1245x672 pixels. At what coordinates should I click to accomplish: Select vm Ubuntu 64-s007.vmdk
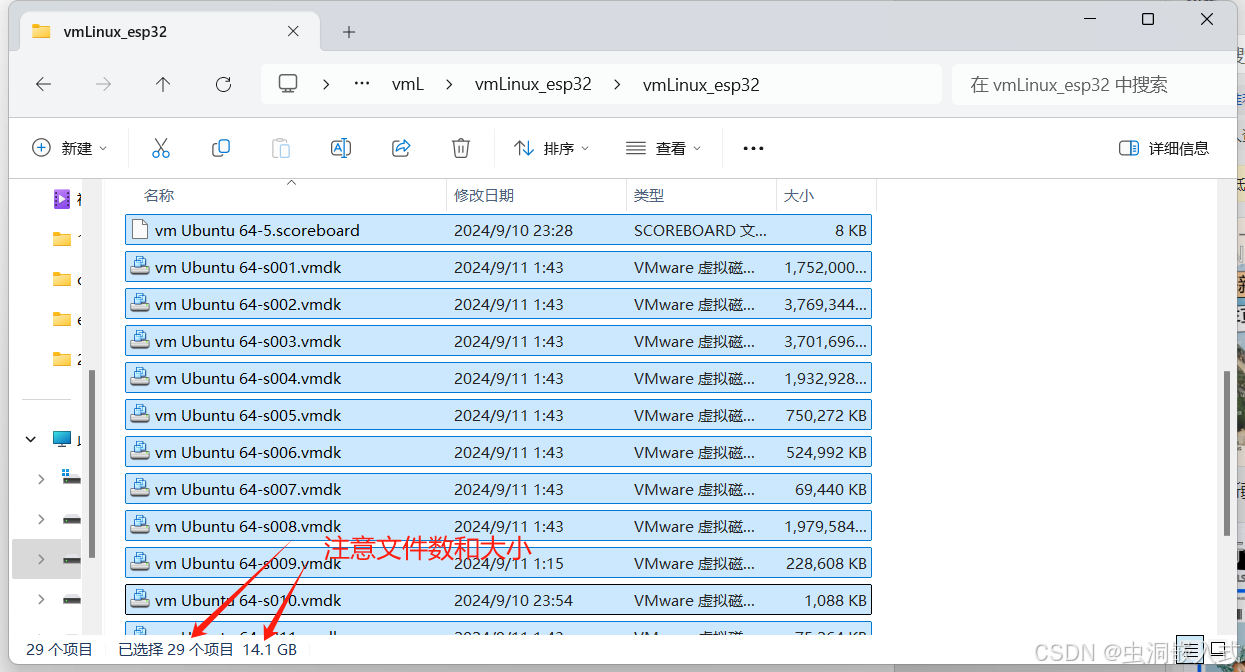click(498, 489)
